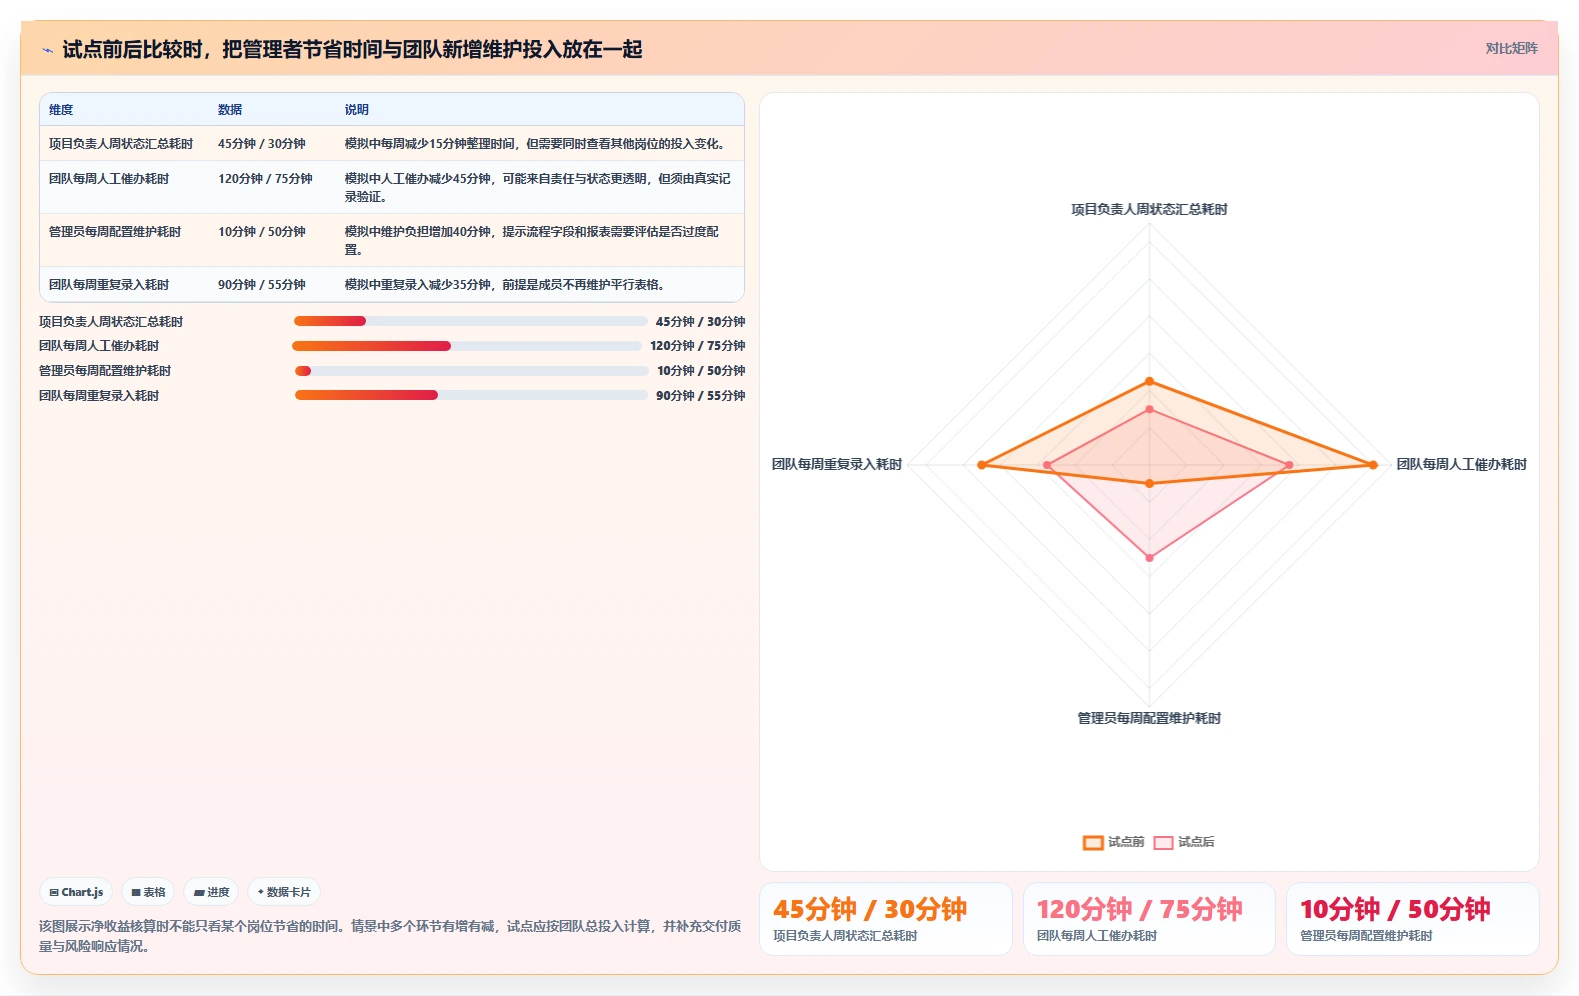This screenshot has width=1579, height=996.
Task: Click progress value 10分钟 / 50分钟
Action: pos(701,371)
